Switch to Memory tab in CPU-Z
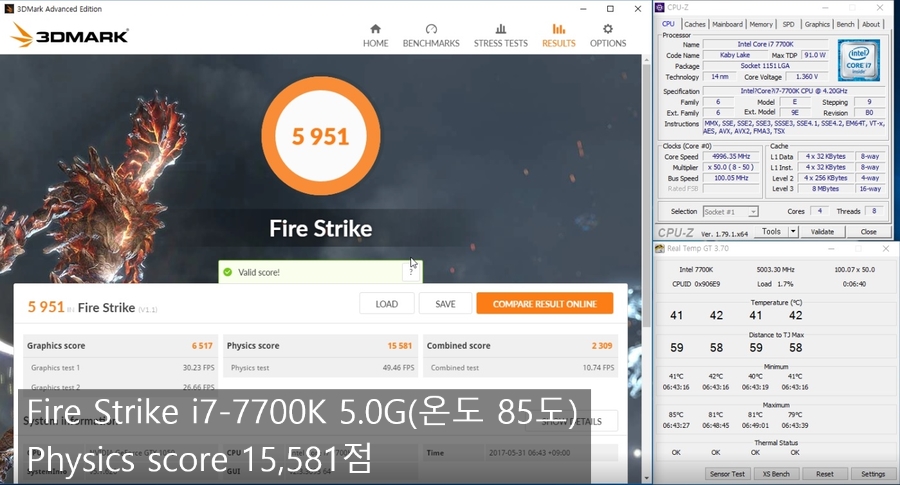900x485 pixels. [761, 24]
